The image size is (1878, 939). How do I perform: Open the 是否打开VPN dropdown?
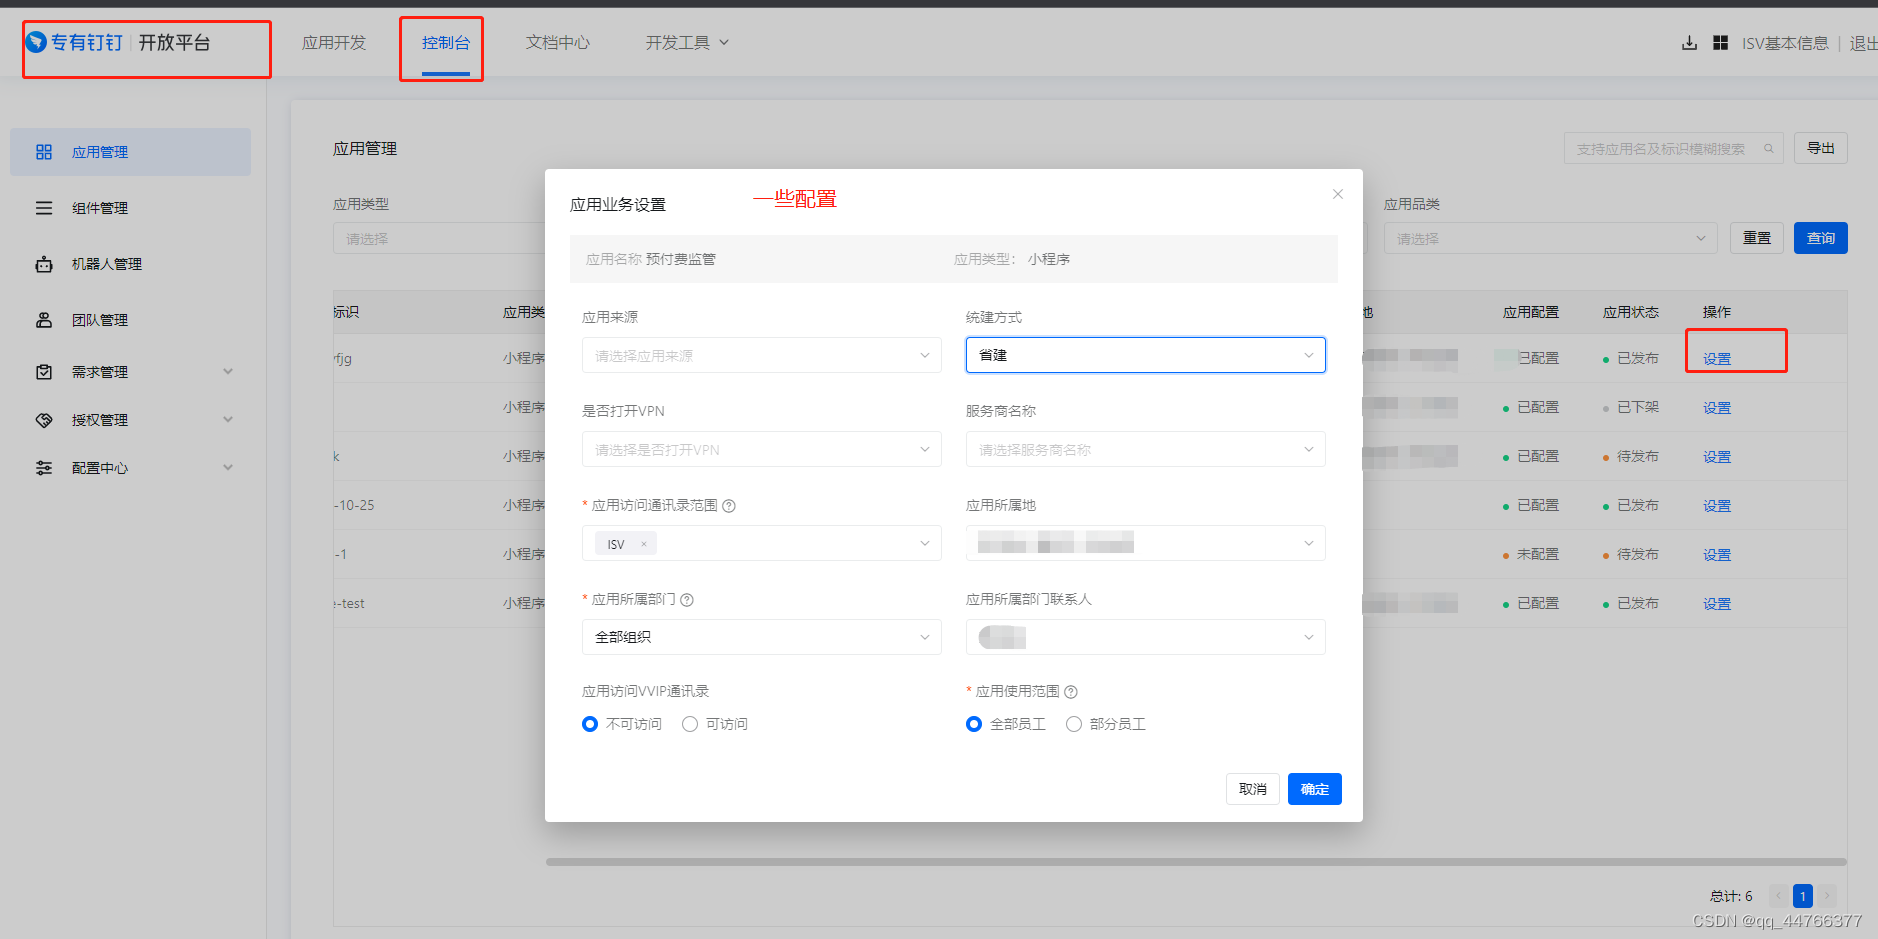(761, 449)
